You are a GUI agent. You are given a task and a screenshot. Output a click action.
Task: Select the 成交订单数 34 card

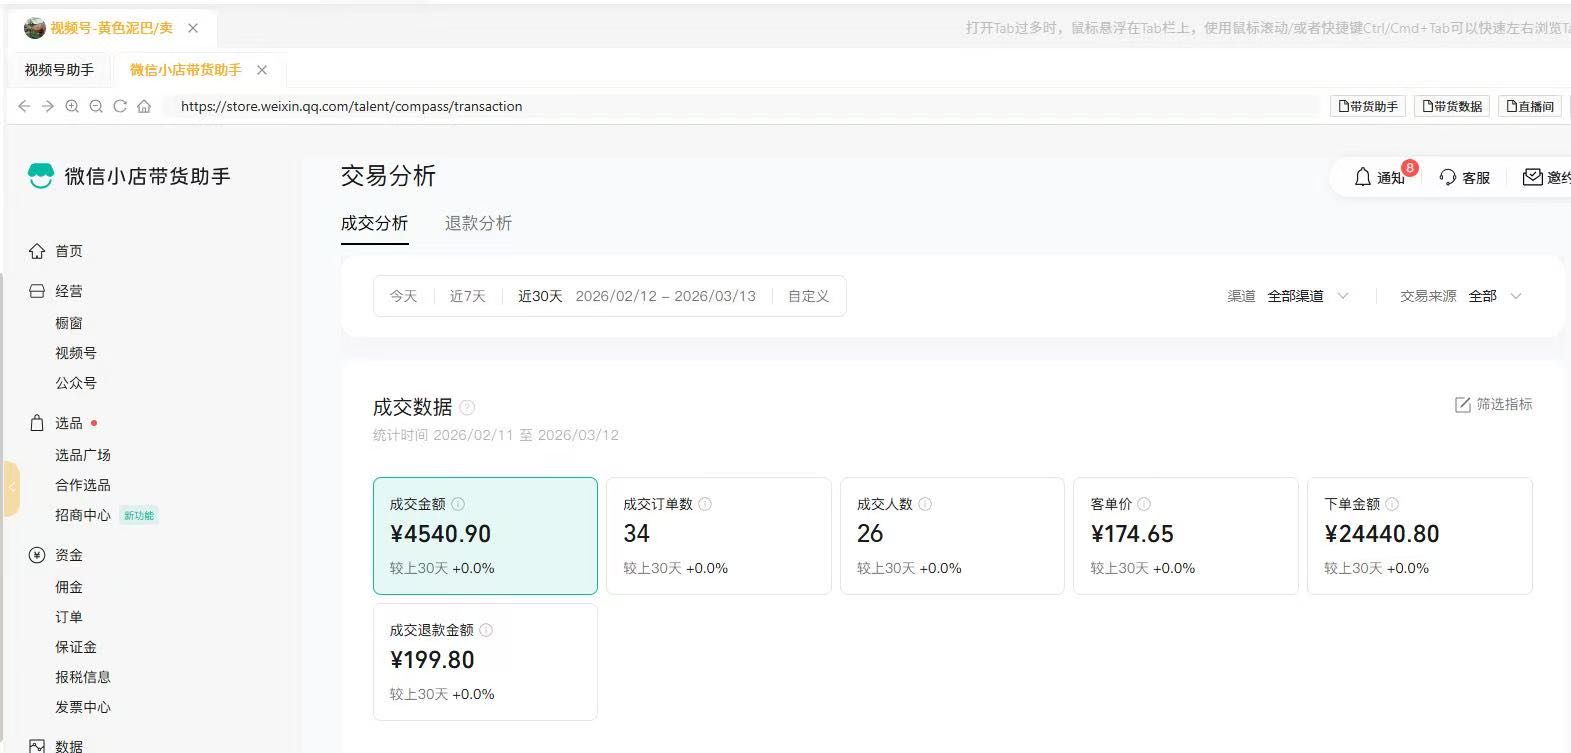click(x=719, y=536)
